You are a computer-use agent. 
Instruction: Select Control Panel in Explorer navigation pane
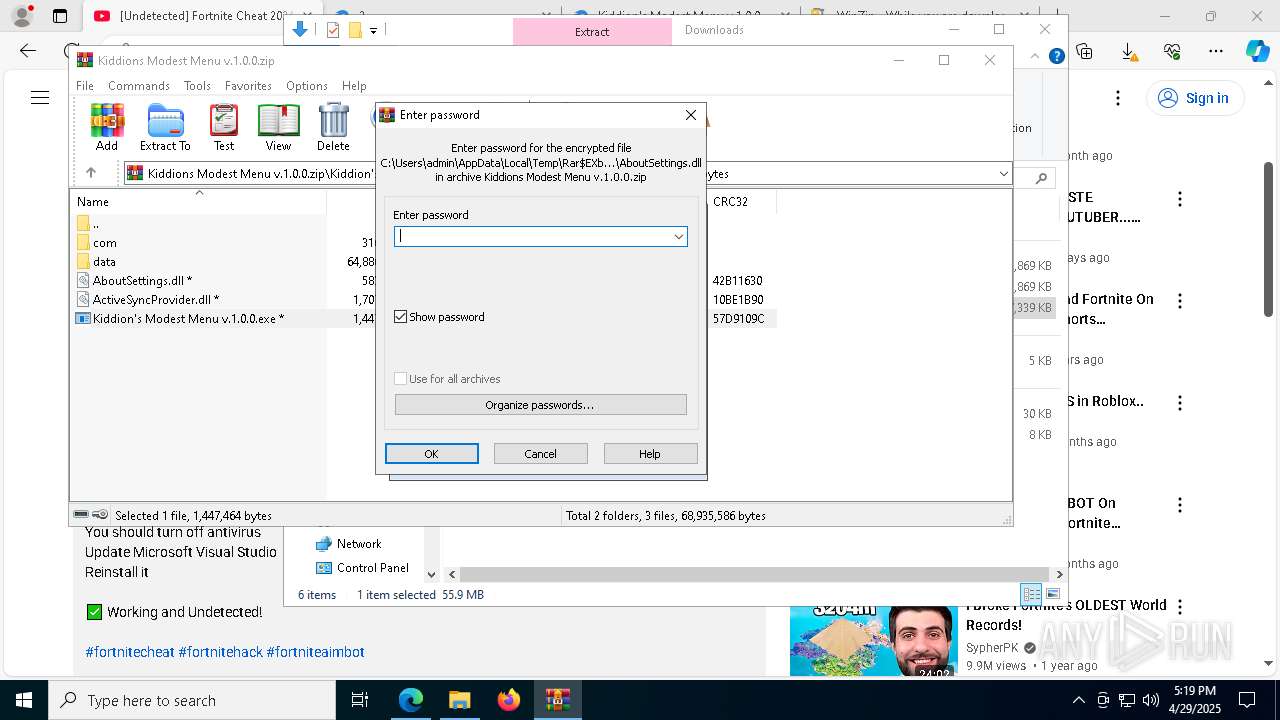click(x=362, y=567)
